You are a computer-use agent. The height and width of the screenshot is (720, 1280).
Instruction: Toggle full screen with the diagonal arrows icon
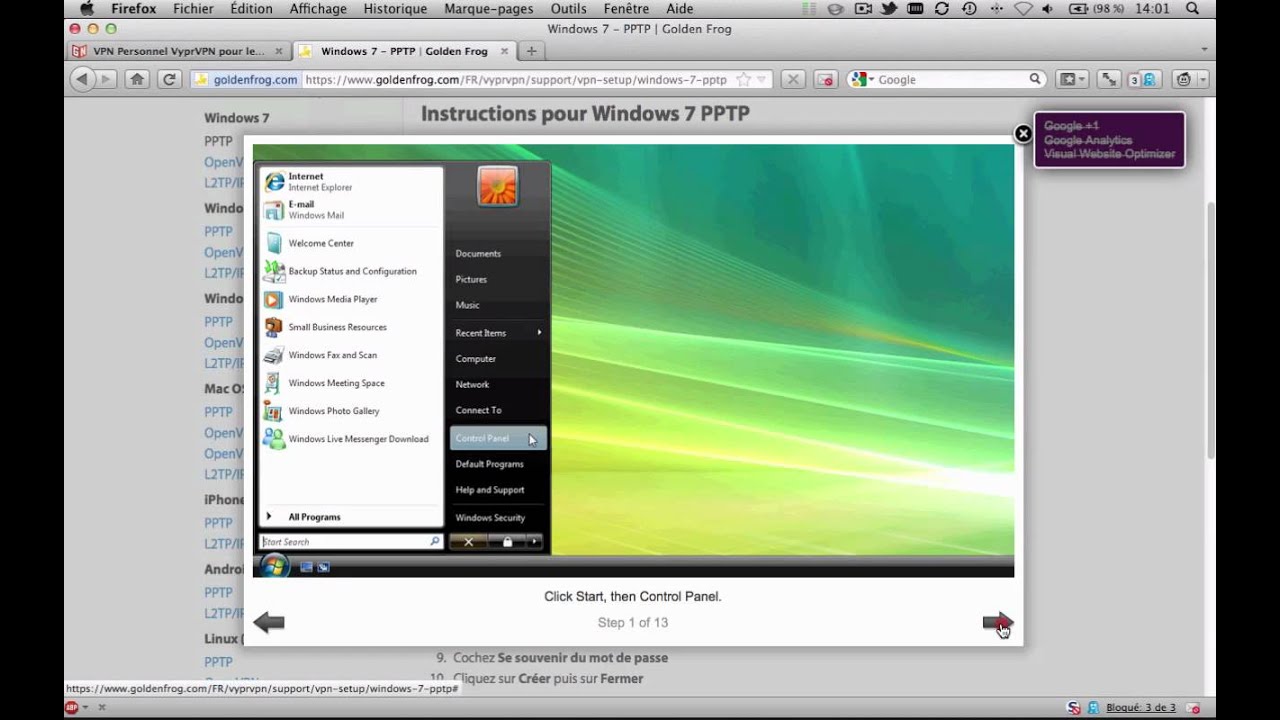[x=1108, y=79]
